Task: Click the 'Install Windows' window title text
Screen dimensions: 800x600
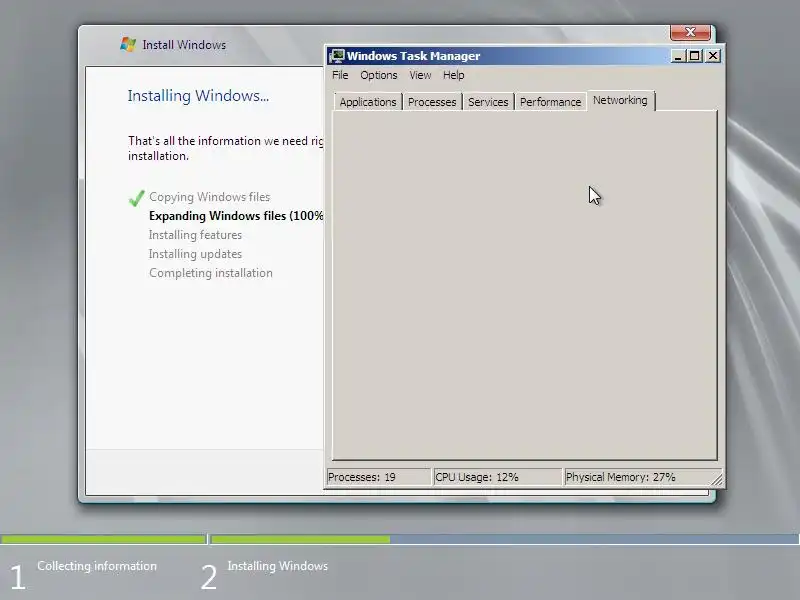Action: point(184,45)
